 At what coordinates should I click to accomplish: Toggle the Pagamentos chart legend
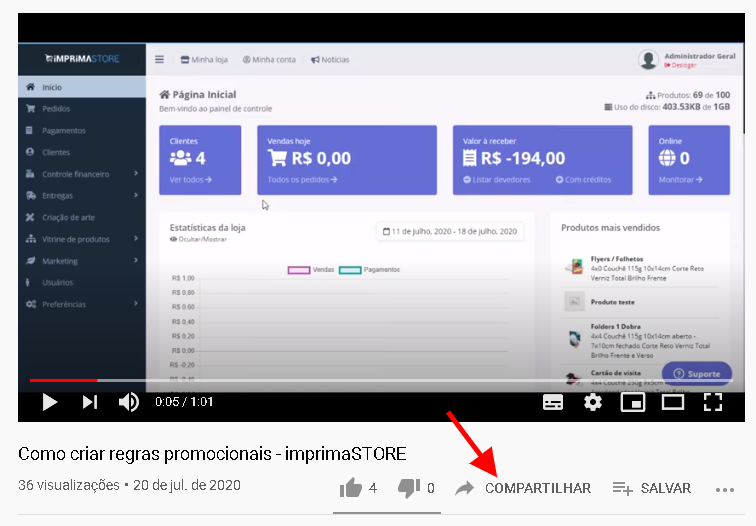pos(369,270)
